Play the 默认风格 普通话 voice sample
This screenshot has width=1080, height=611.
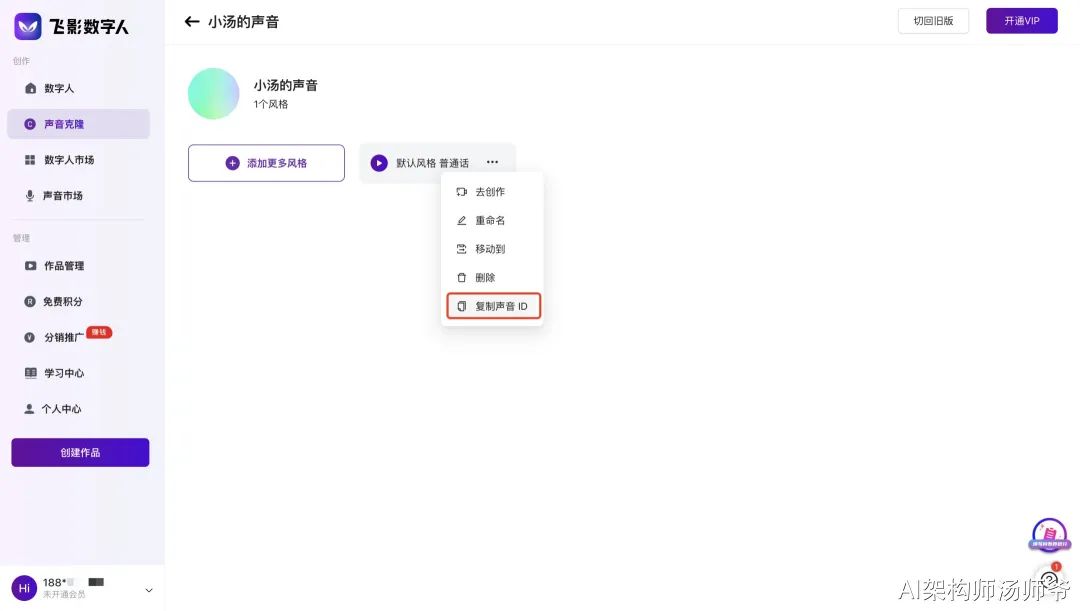[x=379, y=163]
